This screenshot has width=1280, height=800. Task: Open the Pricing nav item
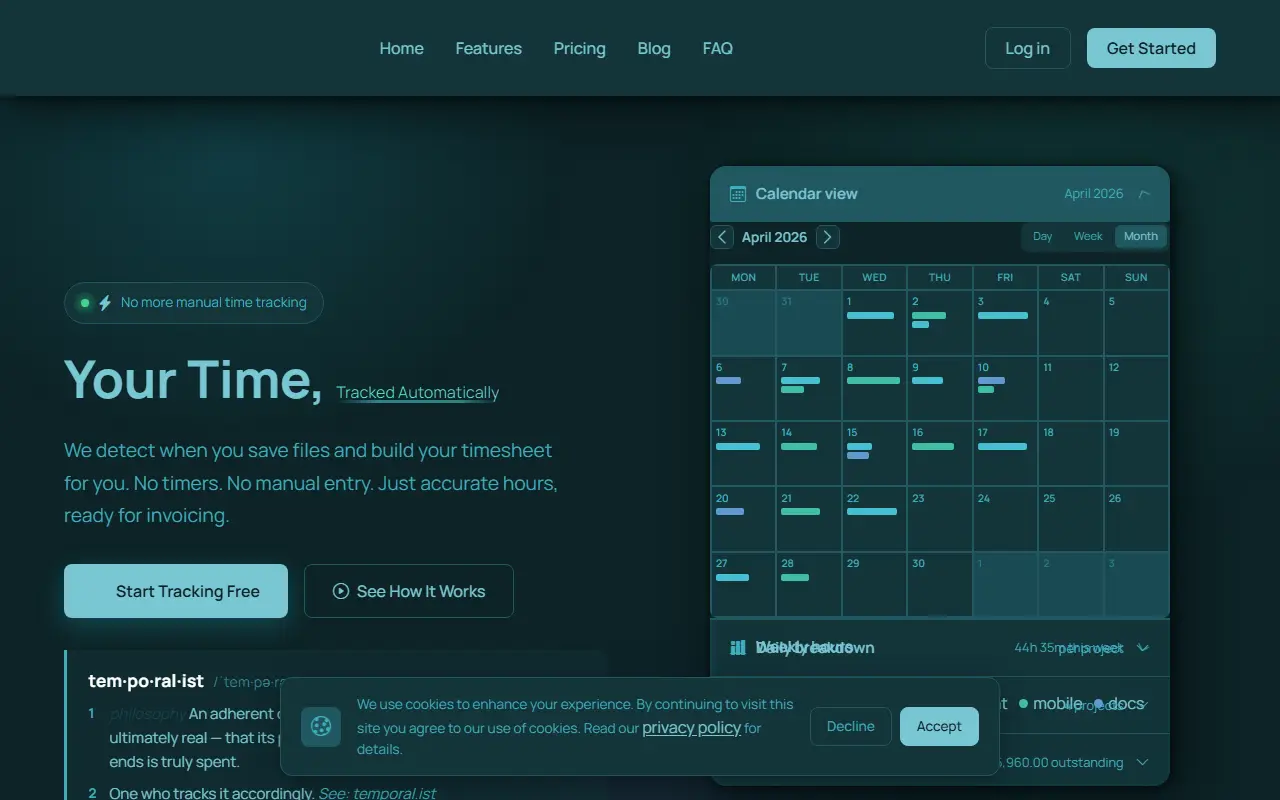[580, 48]
